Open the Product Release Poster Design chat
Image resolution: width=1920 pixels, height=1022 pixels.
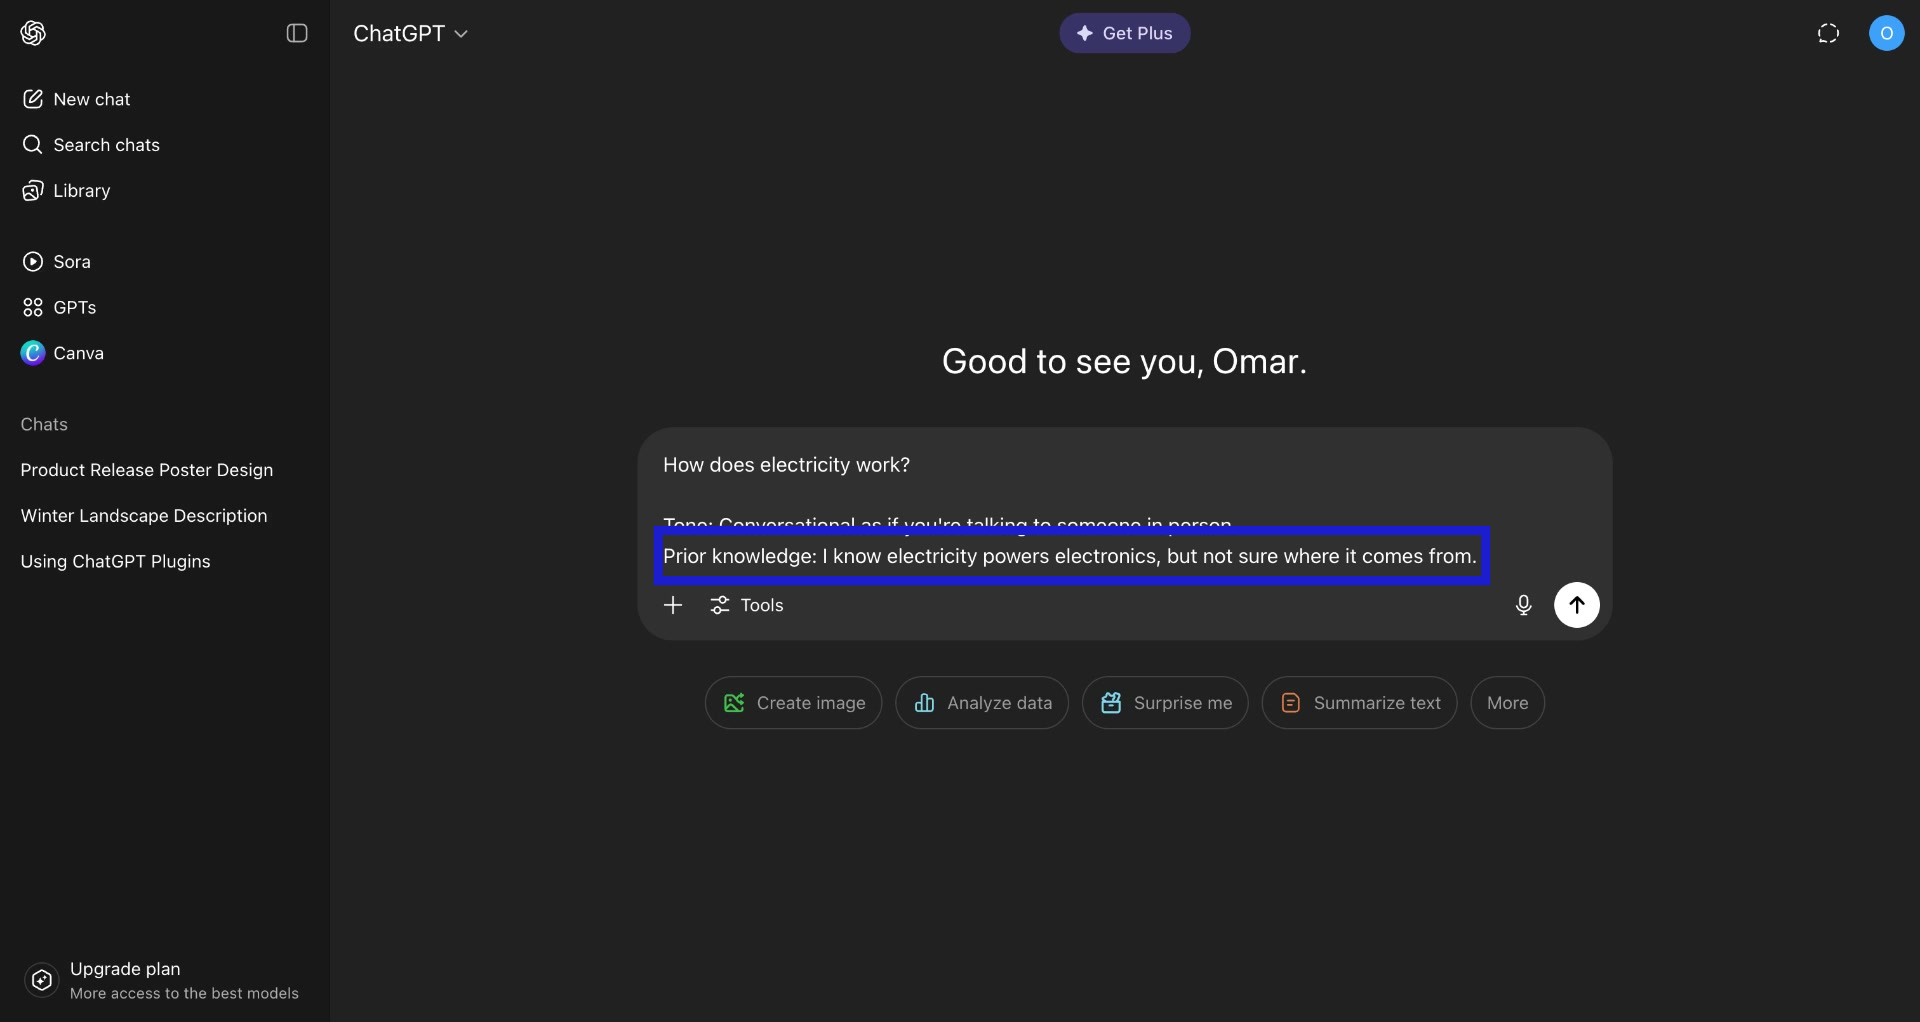(147, 470)
